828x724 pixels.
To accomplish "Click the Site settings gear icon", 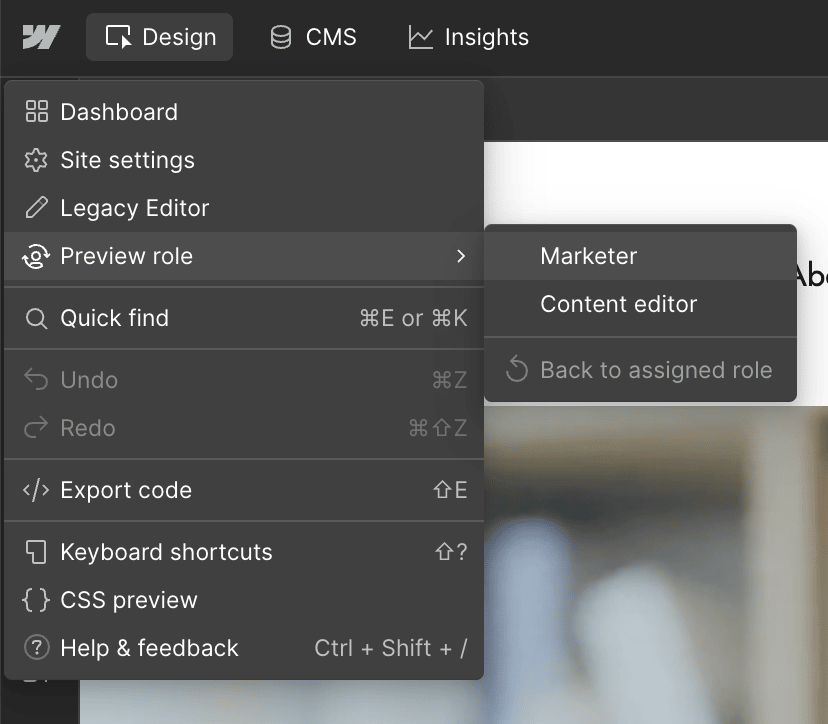I will 37,160.
